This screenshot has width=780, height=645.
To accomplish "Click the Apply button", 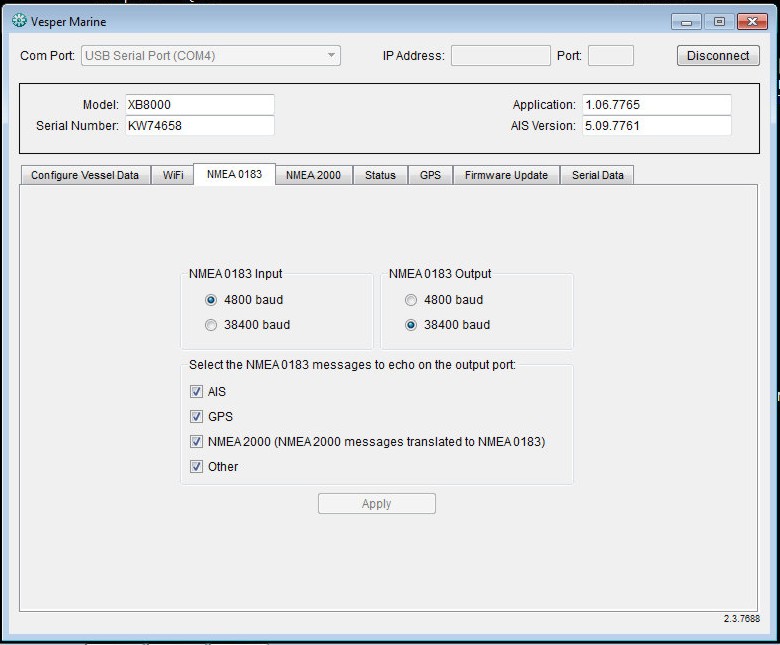I will coord(377,504).
